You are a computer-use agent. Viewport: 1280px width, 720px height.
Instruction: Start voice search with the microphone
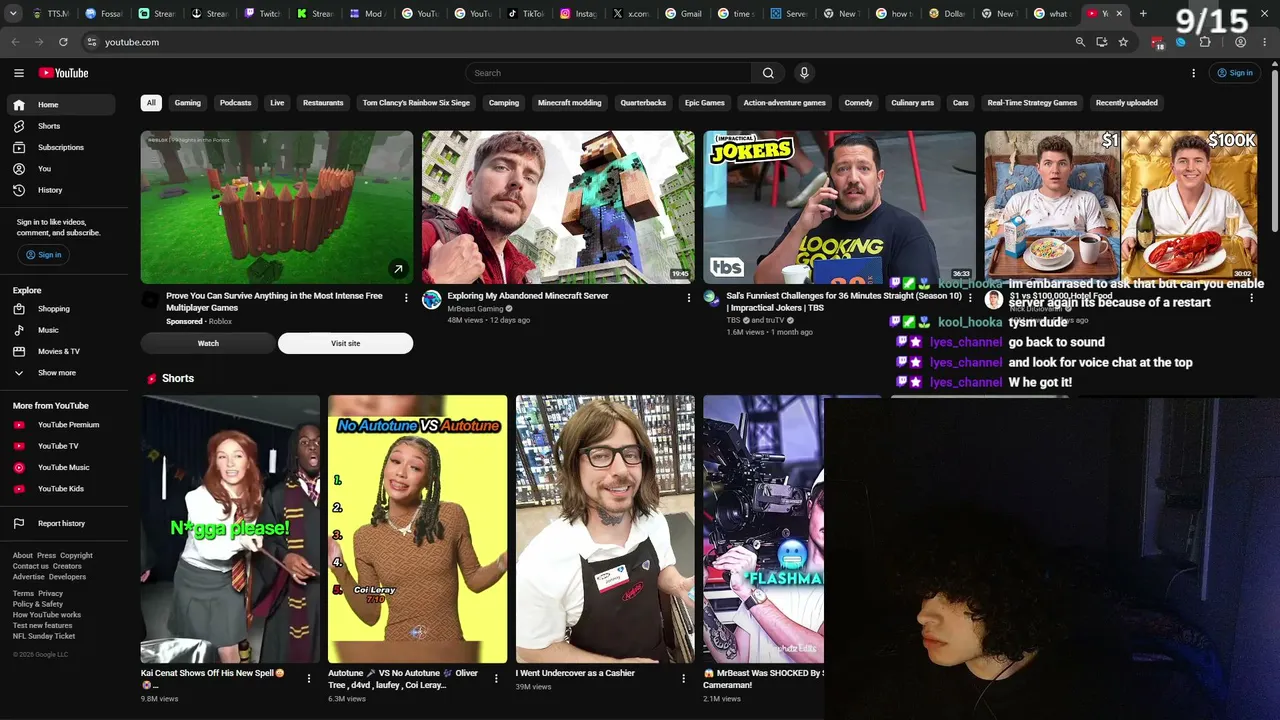[x=804, y=73]
